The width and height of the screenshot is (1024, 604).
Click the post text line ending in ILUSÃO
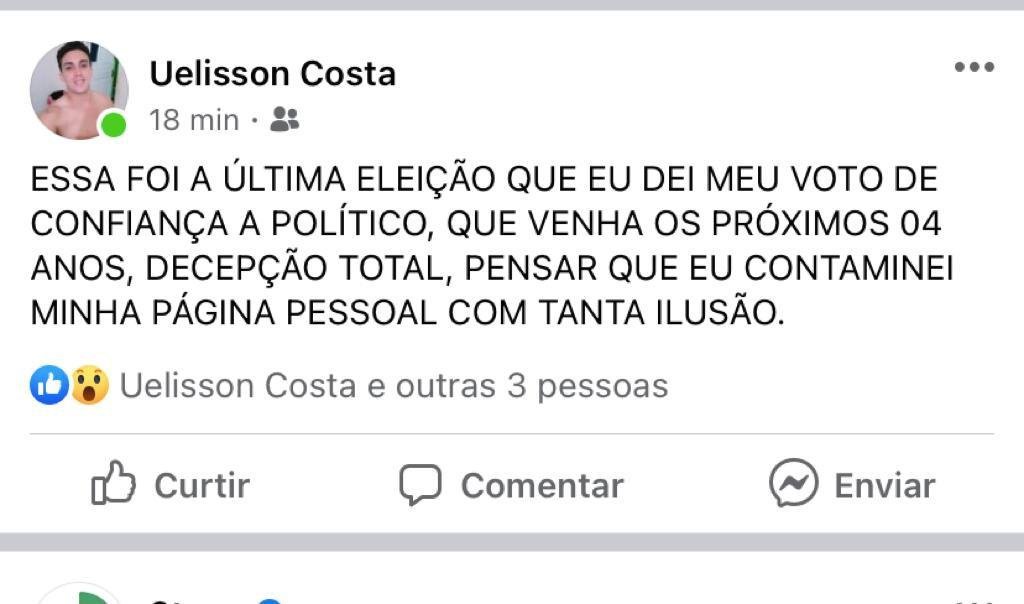(x=404, y=313)
